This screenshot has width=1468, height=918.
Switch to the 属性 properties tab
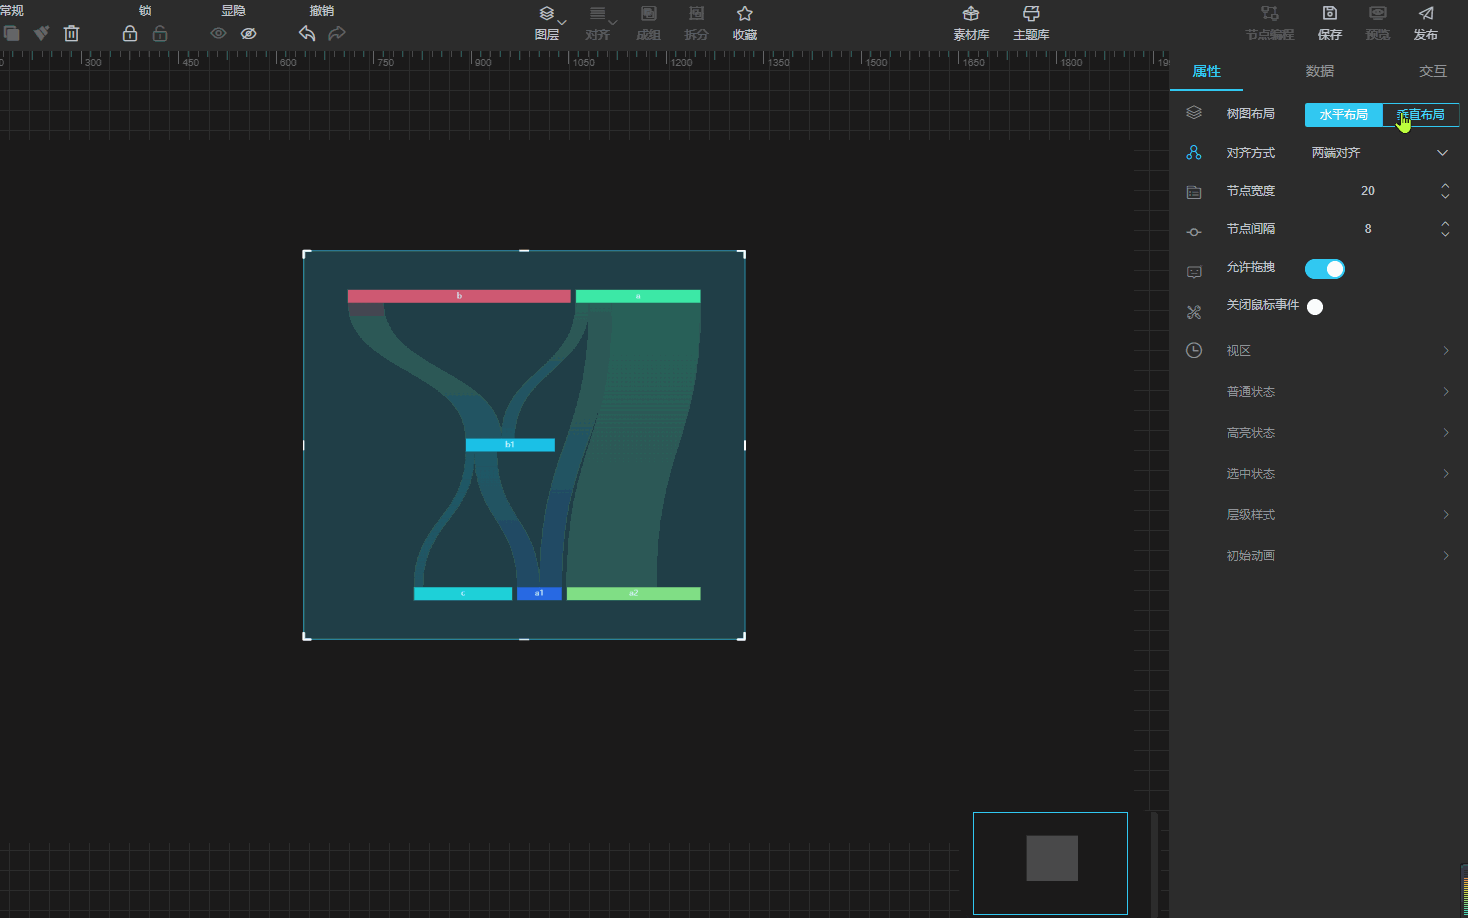point(1206,71)
